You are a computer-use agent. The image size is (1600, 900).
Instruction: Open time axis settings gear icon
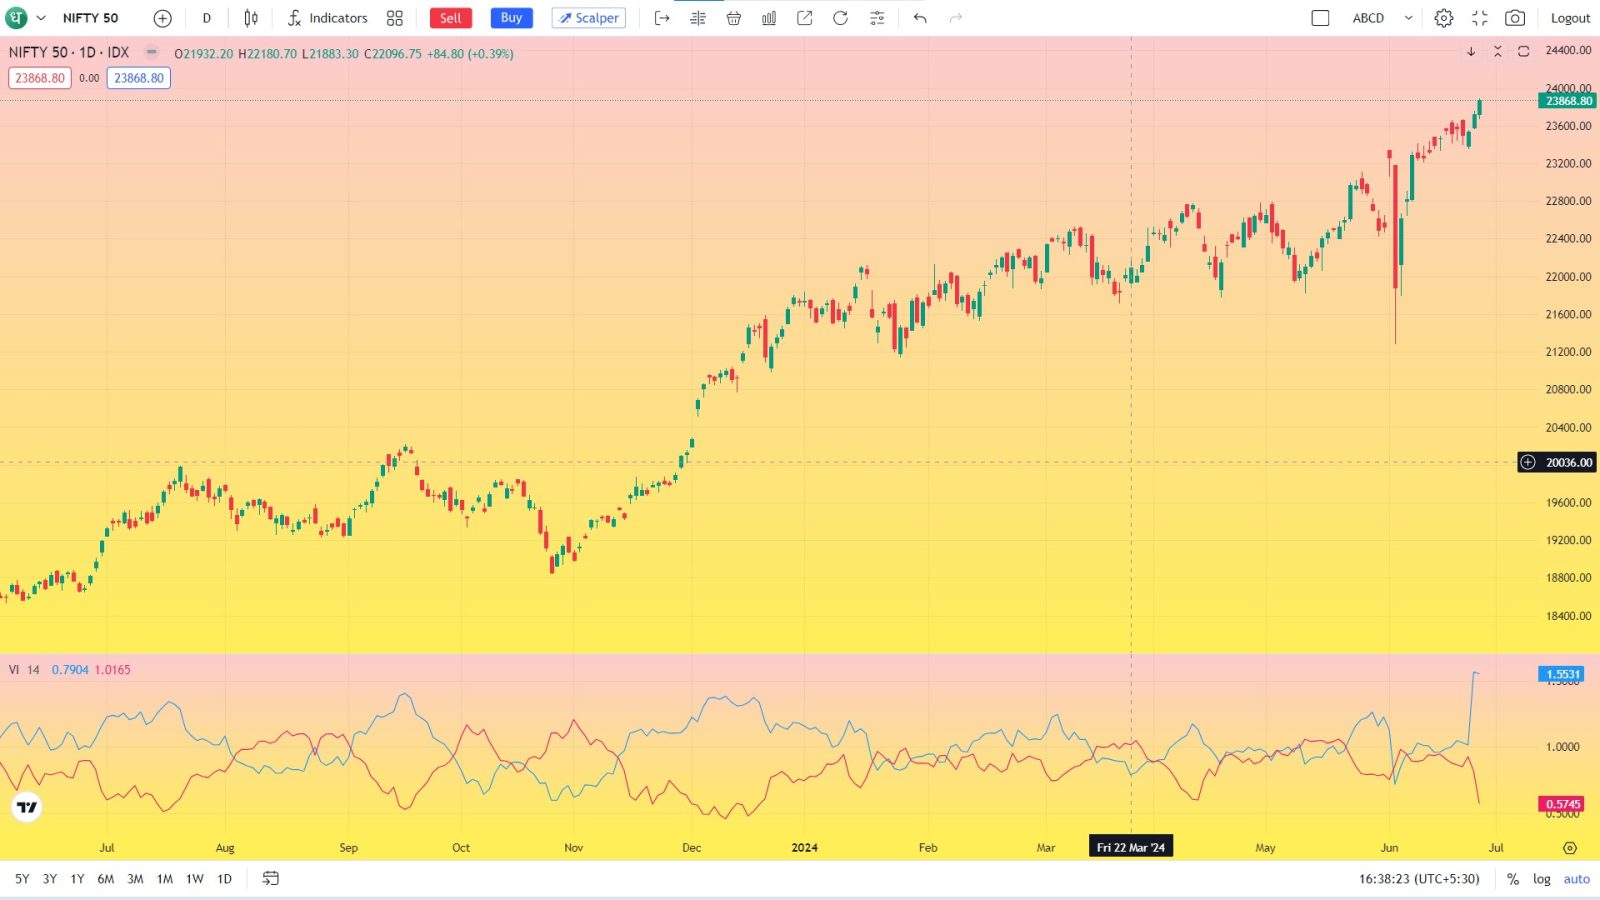(x=1570, y=848)
